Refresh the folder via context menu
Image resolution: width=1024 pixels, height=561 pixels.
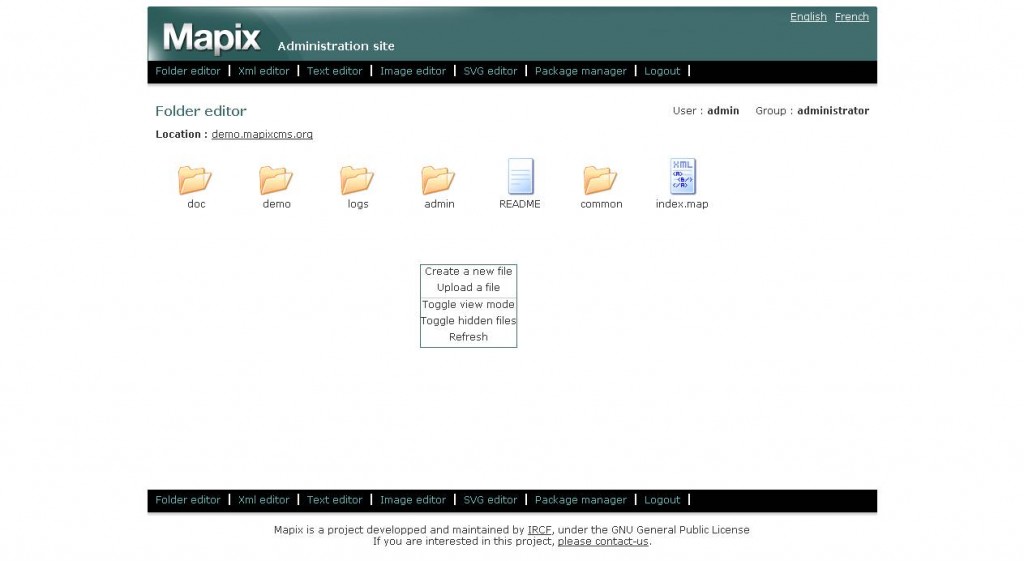(x=468, y=337)
